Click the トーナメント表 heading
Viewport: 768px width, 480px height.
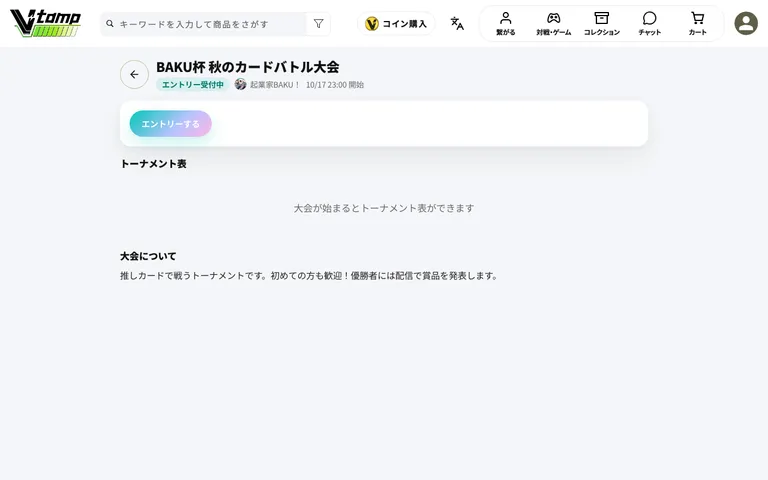click(153, 164)
